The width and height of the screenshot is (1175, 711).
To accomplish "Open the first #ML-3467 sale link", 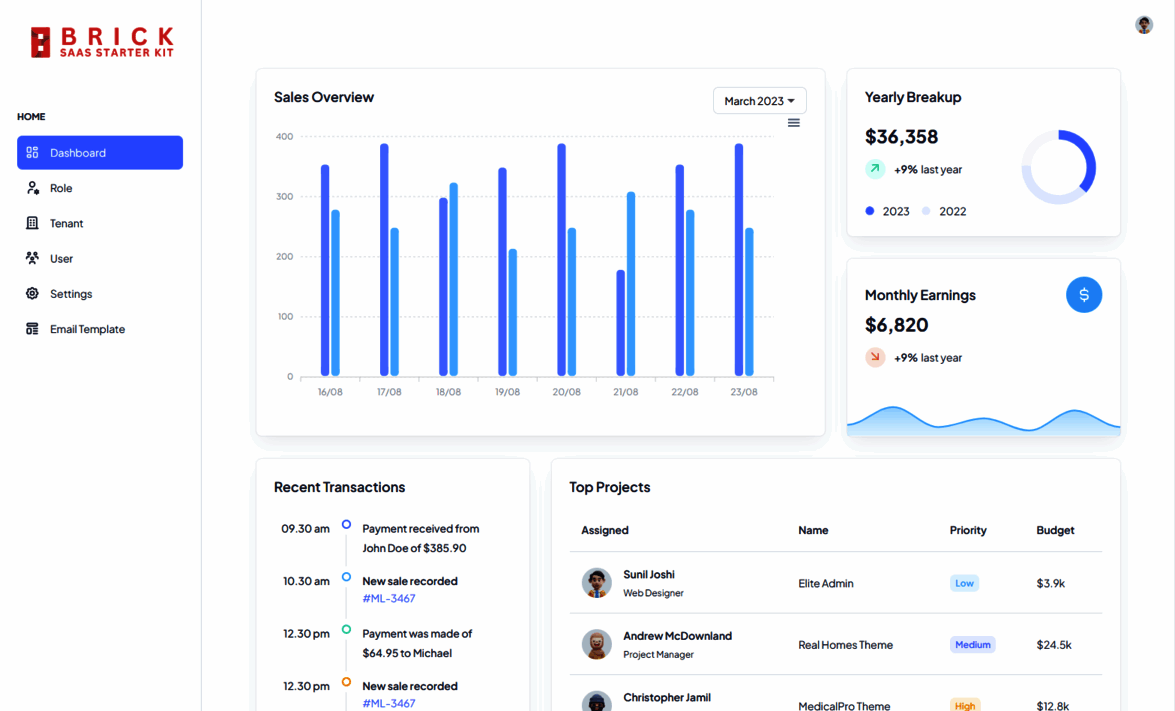I will pyautogui.click(x=389, y=599).
